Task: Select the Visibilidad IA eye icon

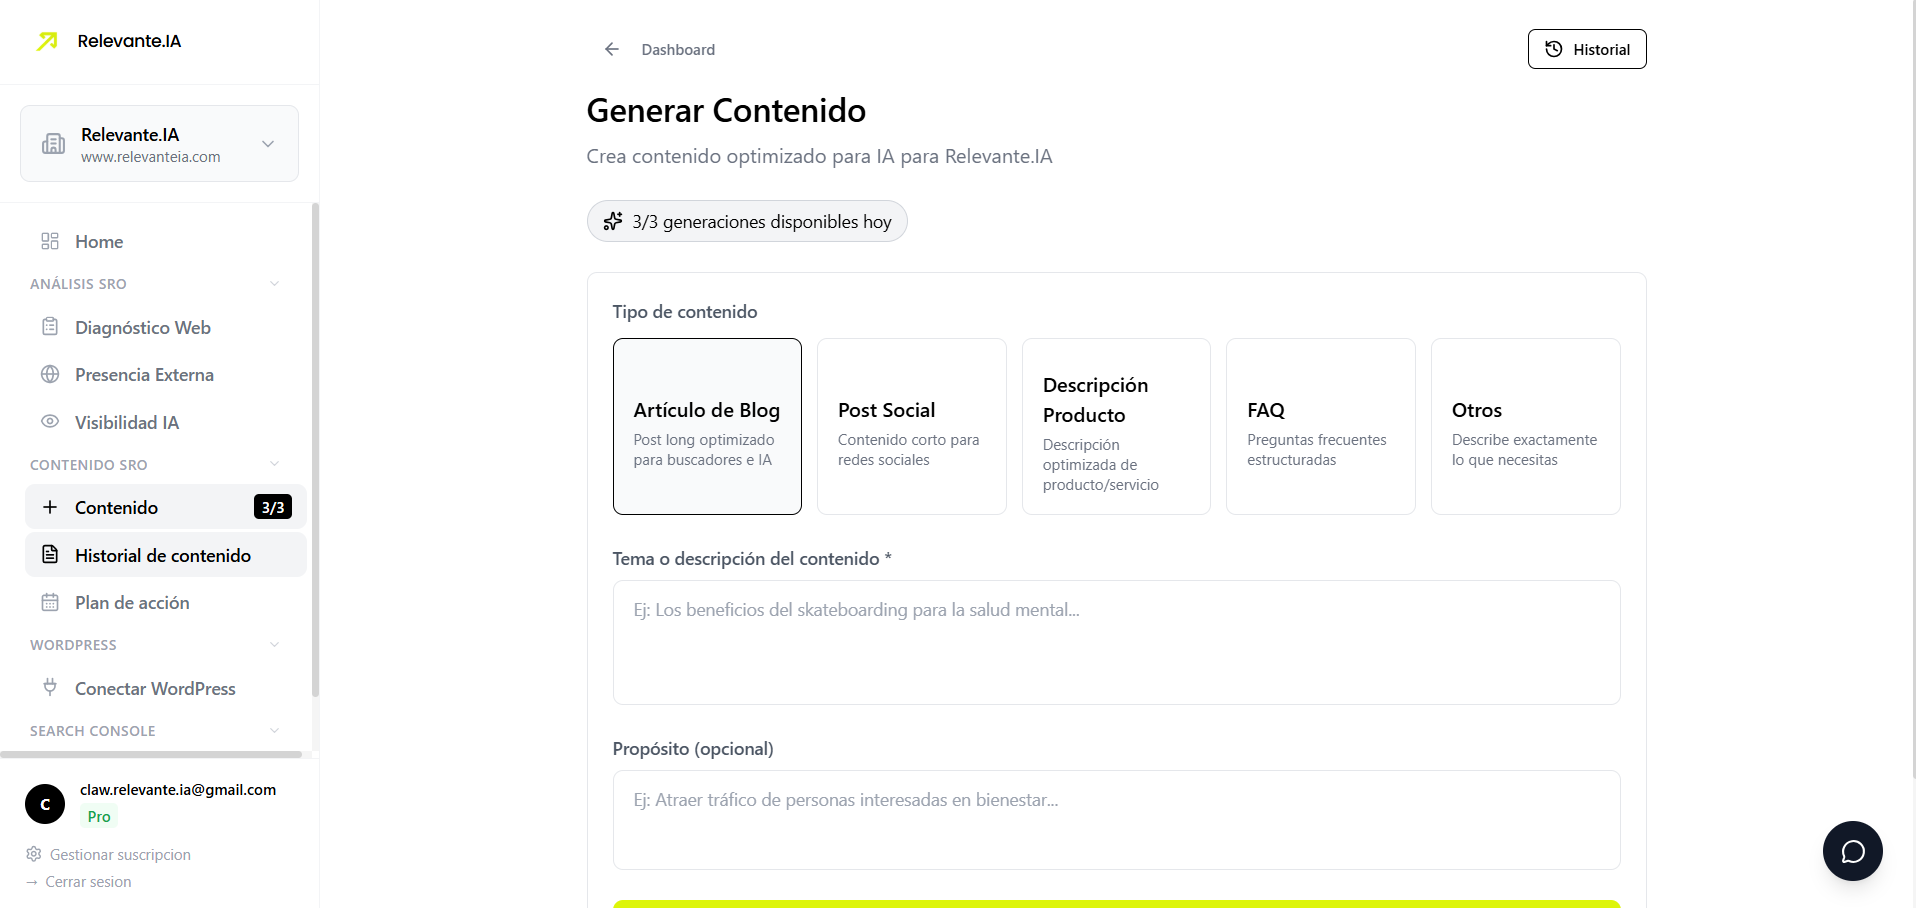Action: [x=50, y=422]
